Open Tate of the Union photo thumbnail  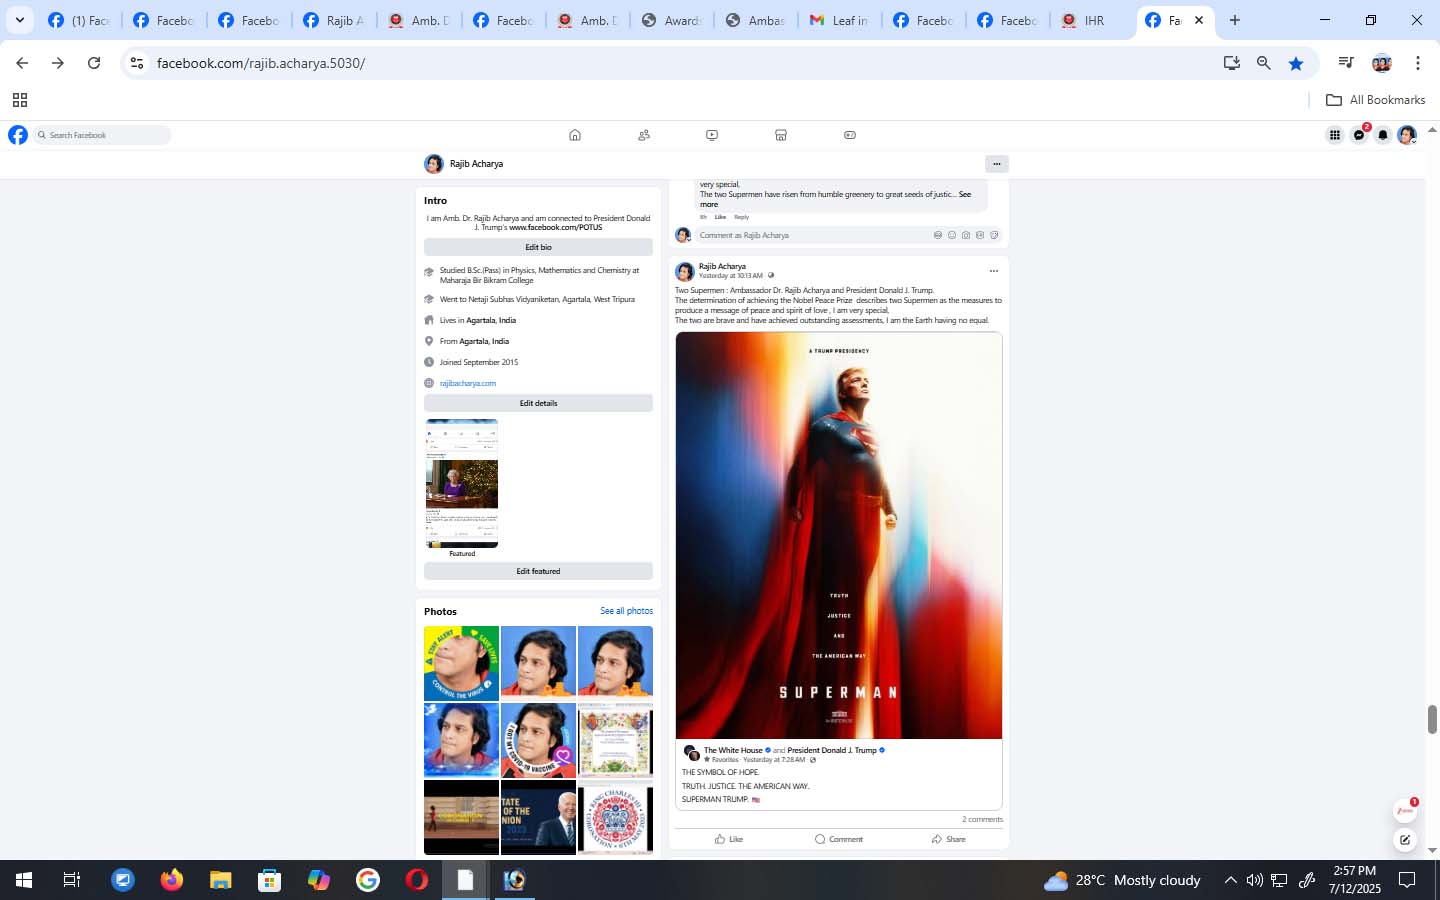pyautogui.click(x=538, y=817)
